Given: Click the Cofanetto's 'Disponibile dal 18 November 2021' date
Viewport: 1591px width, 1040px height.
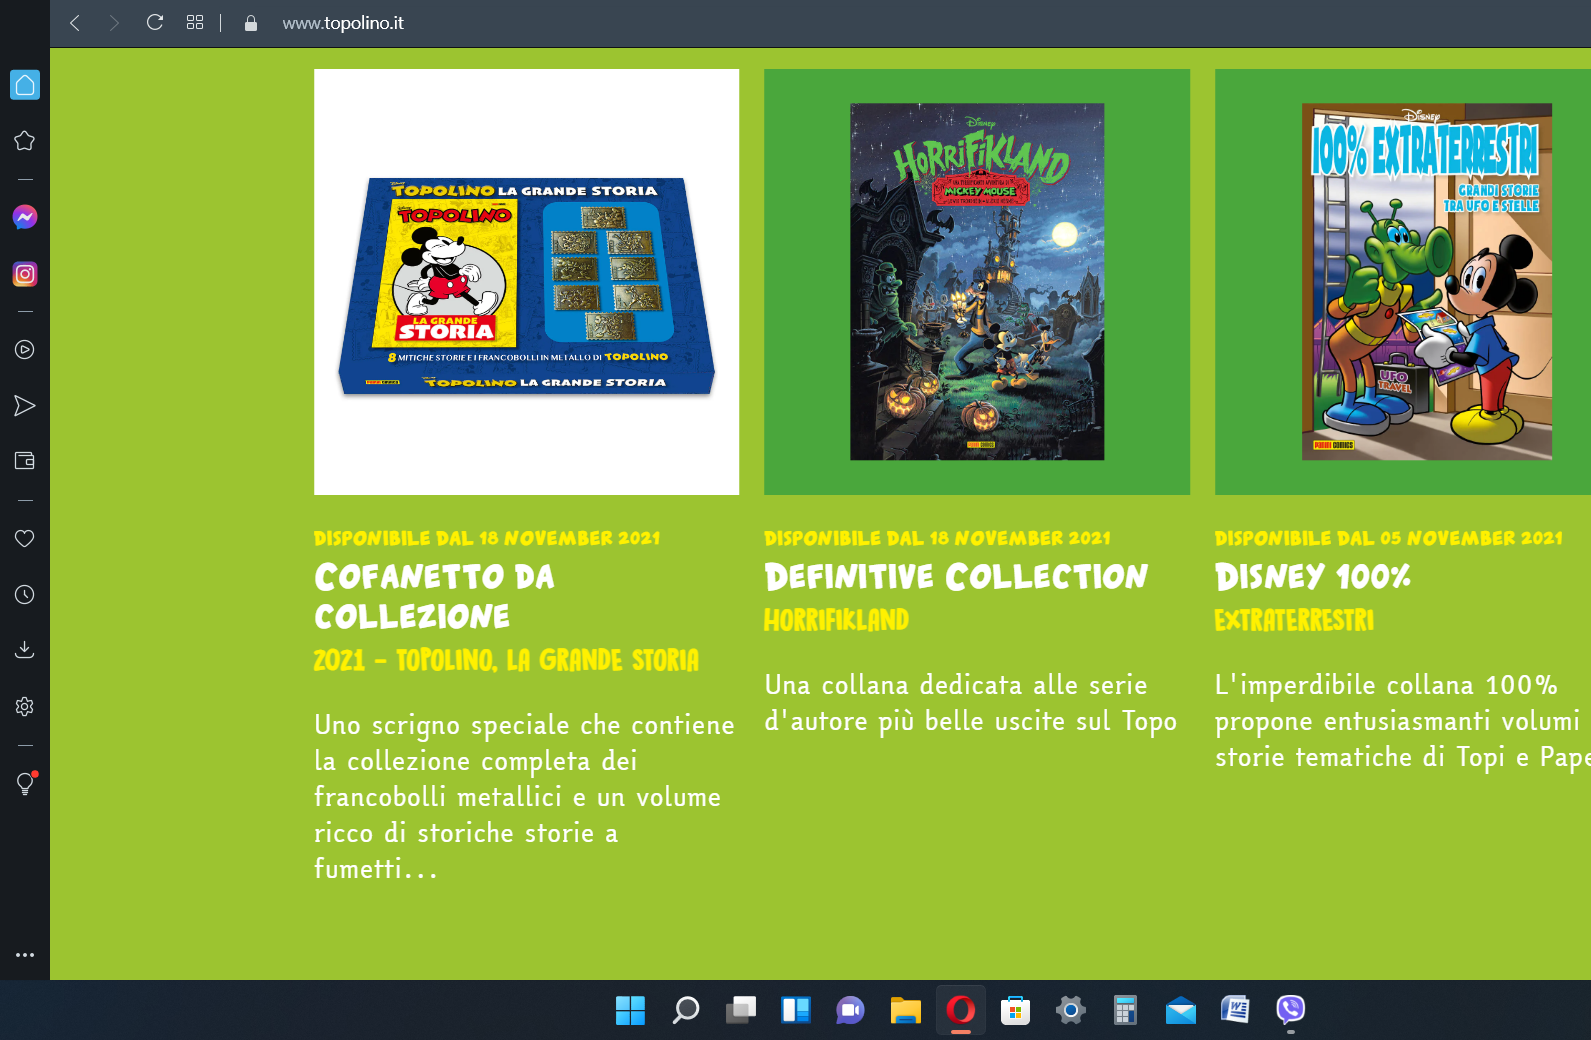Looking at the screenshot, I should point(487,538).
